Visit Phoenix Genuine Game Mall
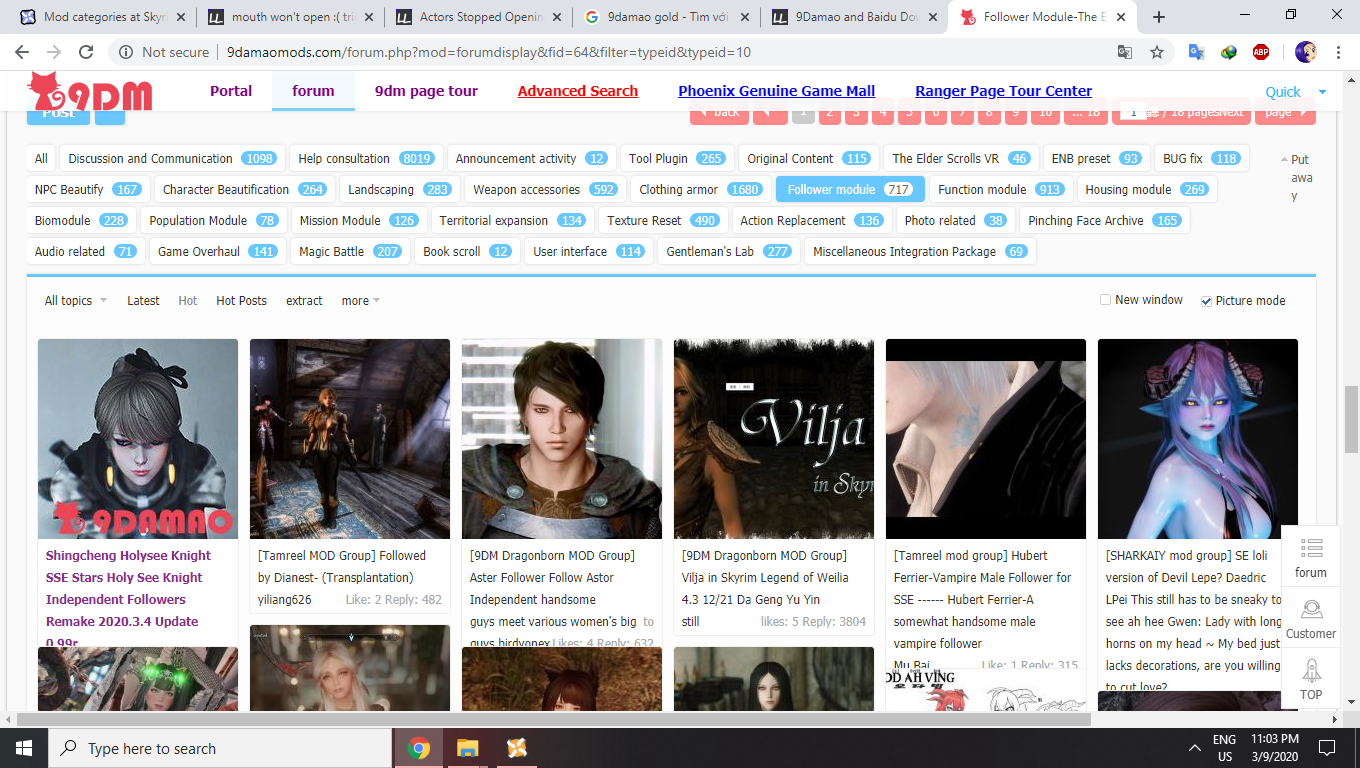 777,91
